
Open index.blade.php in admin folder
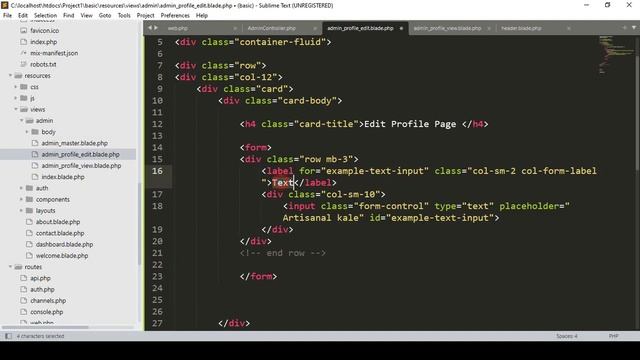point(63,177)
